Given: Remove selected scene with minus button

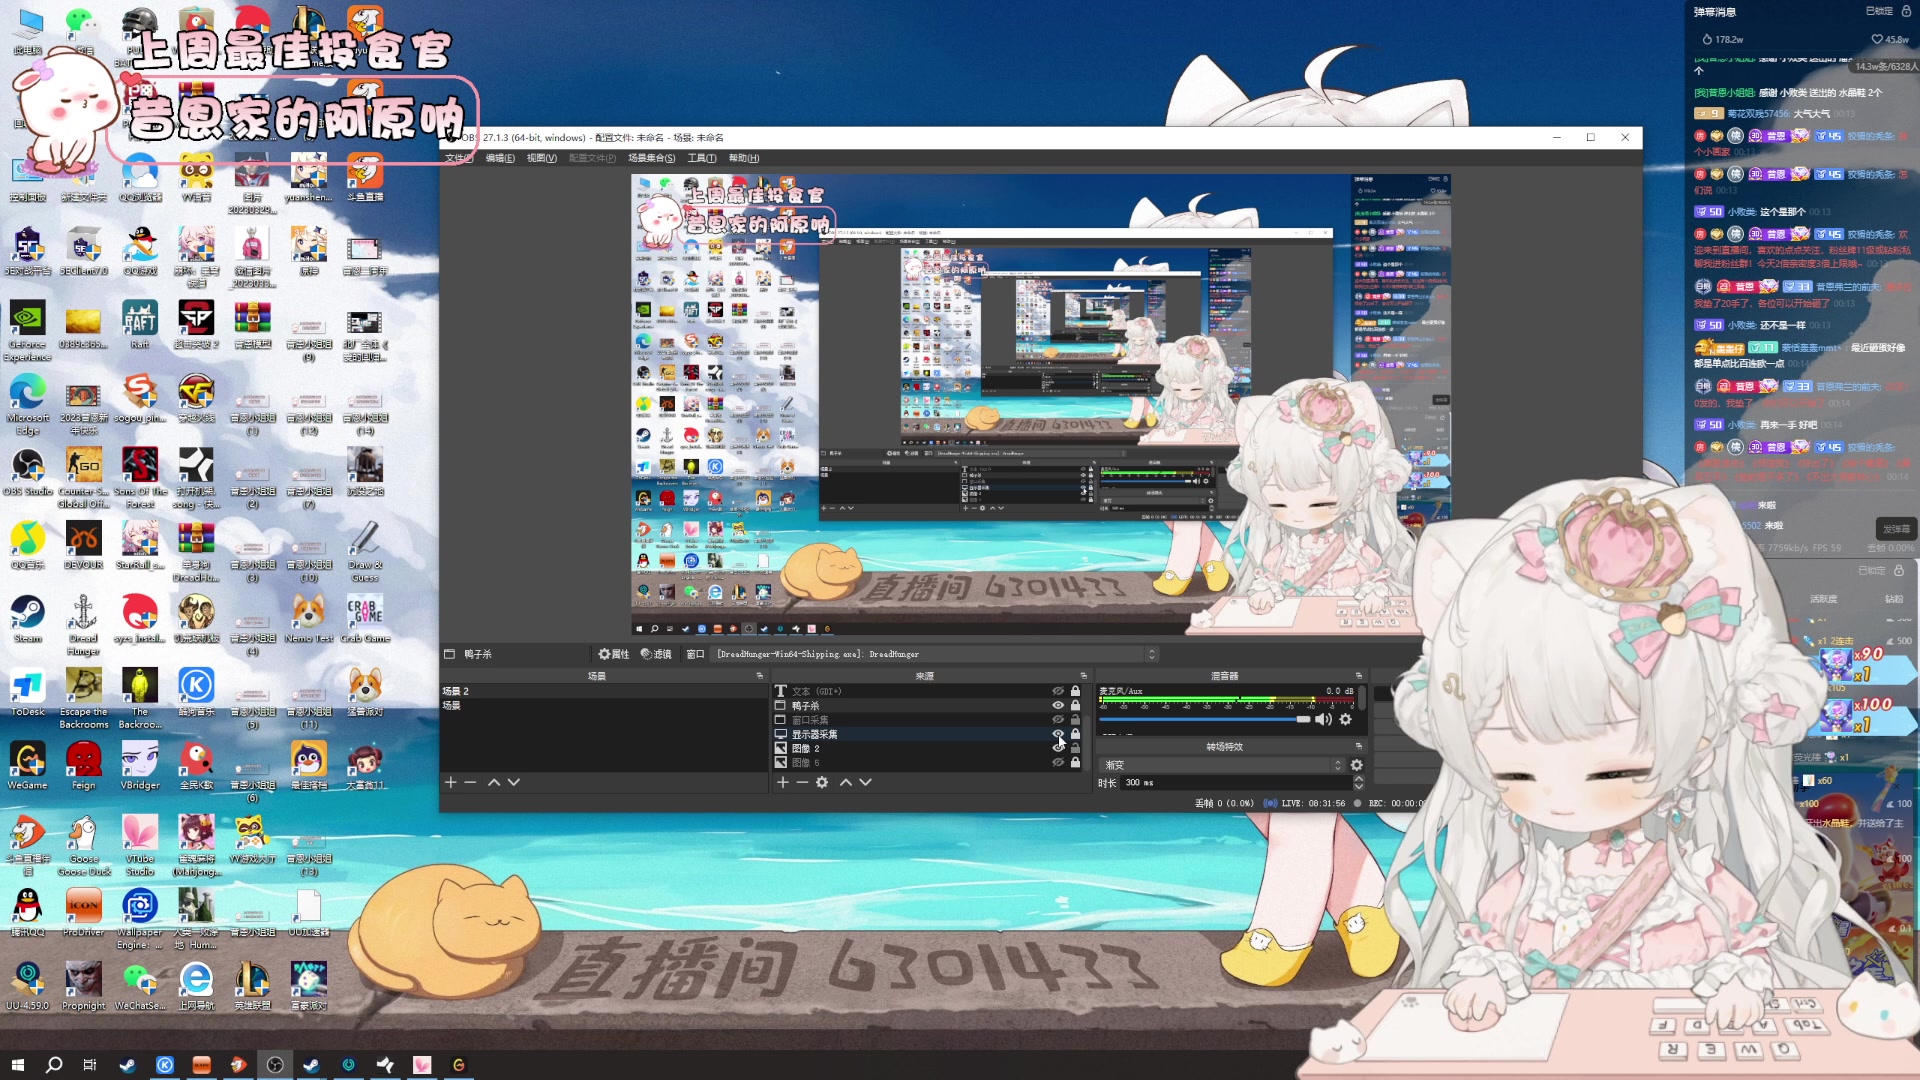Looking at the screenshot, I should [x=470, y=782].
